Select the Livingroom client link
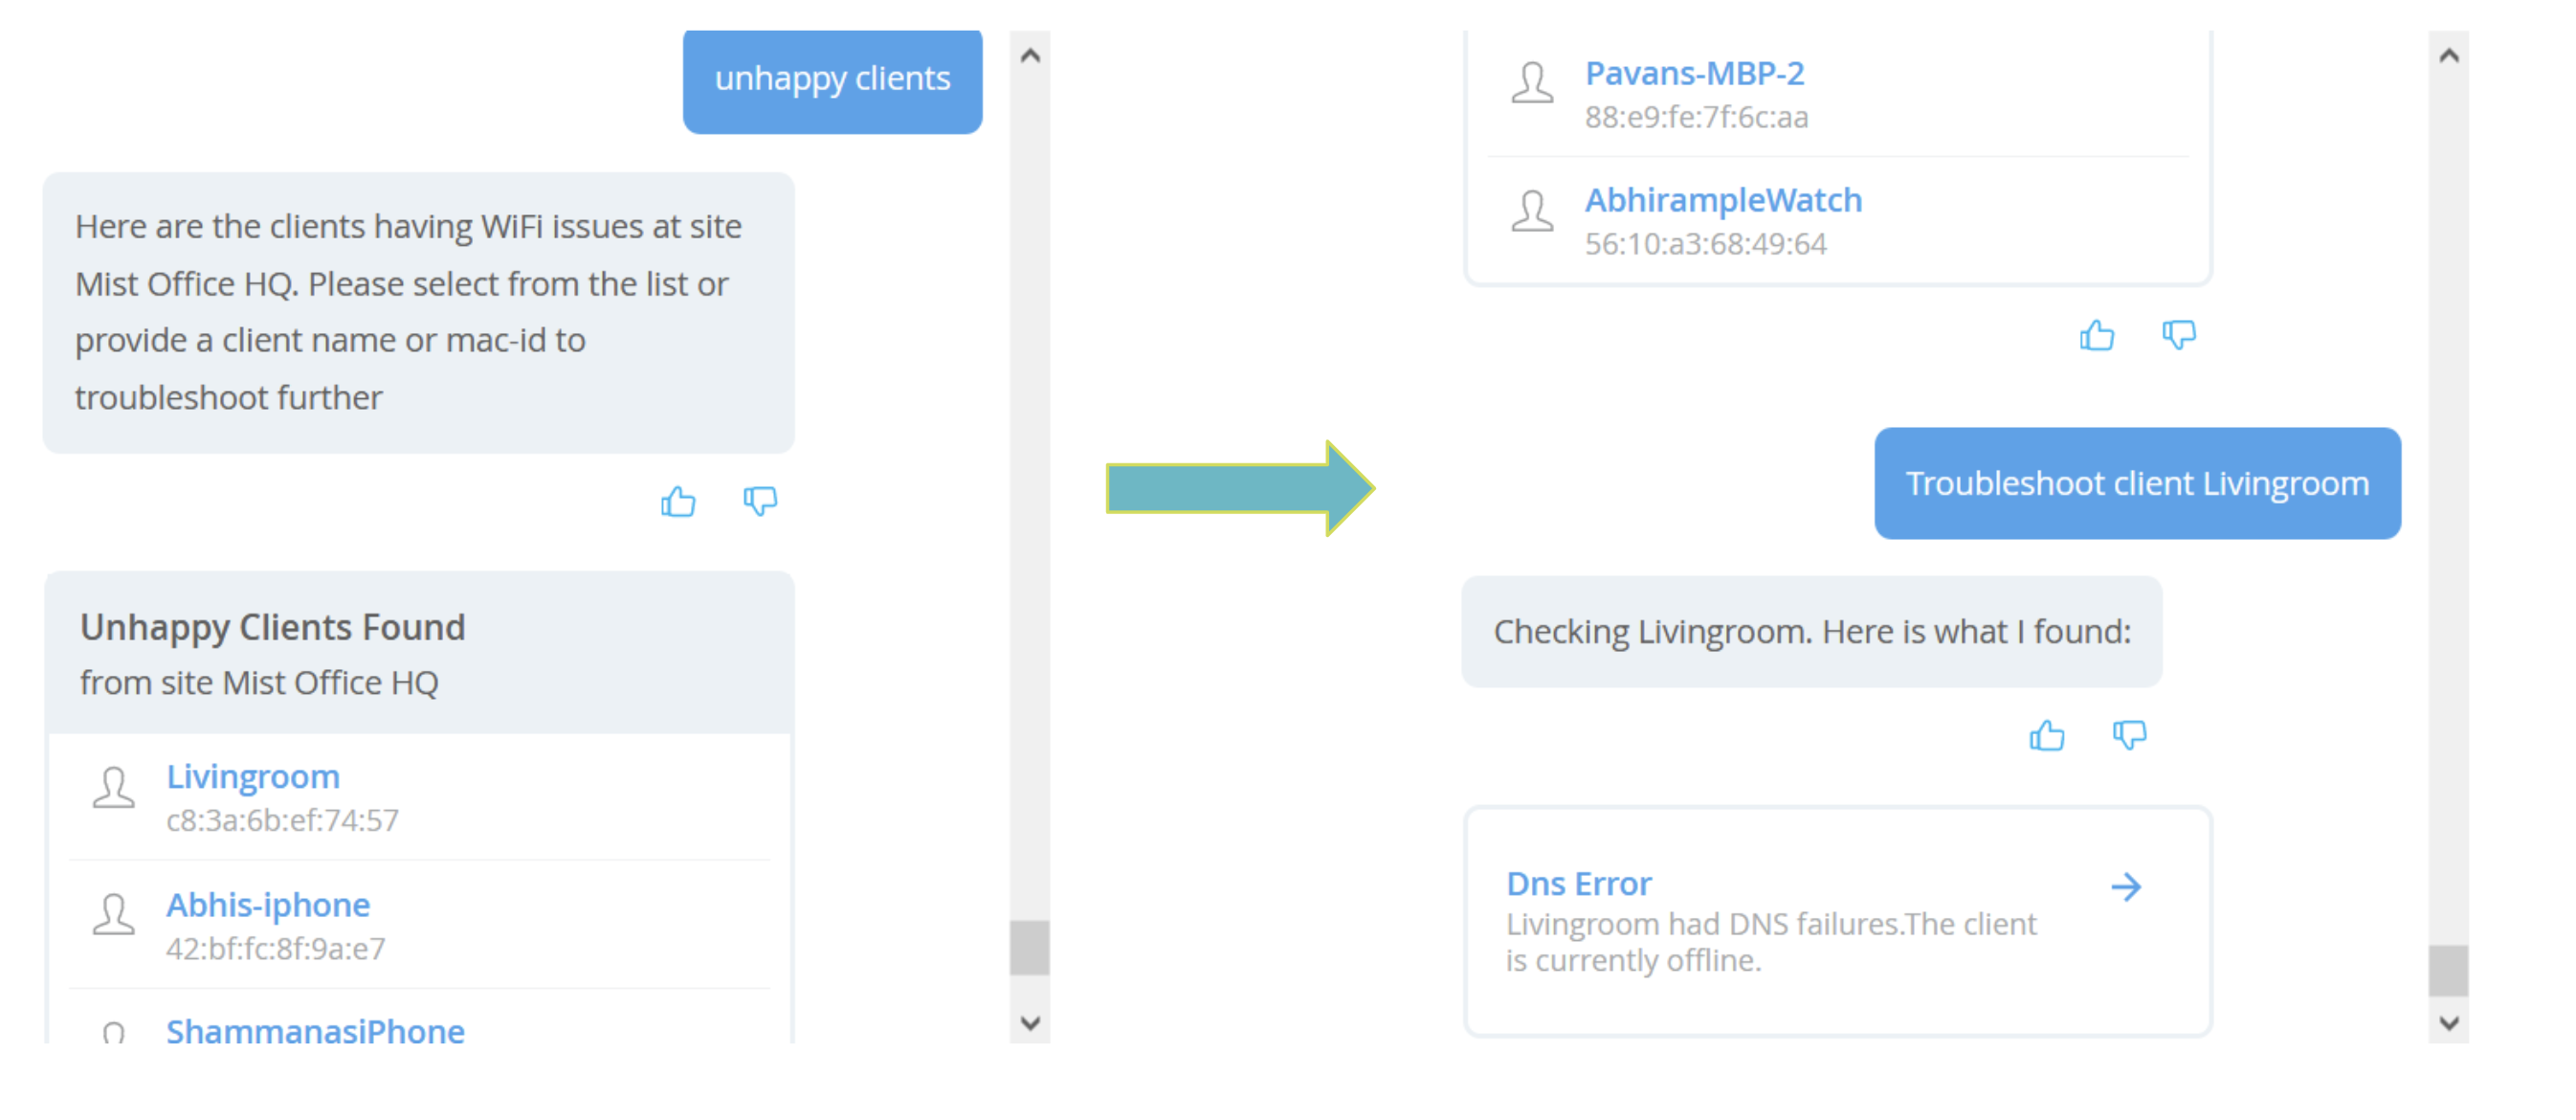Screen dimensions: 2576x1120 [253, 777]
